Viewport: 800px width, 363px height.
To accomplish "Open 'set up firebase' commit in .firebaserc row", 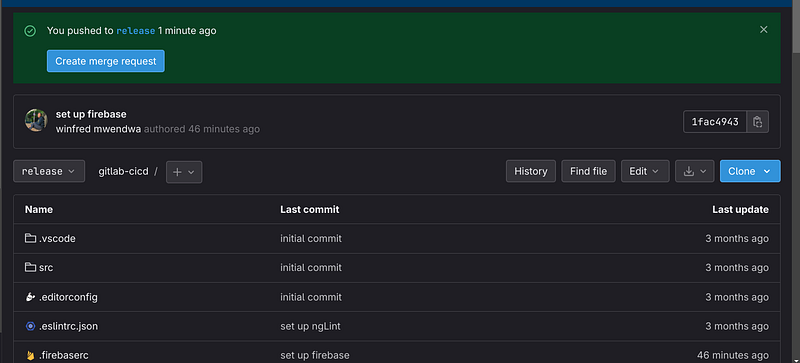I will click(x=315, y=355).
